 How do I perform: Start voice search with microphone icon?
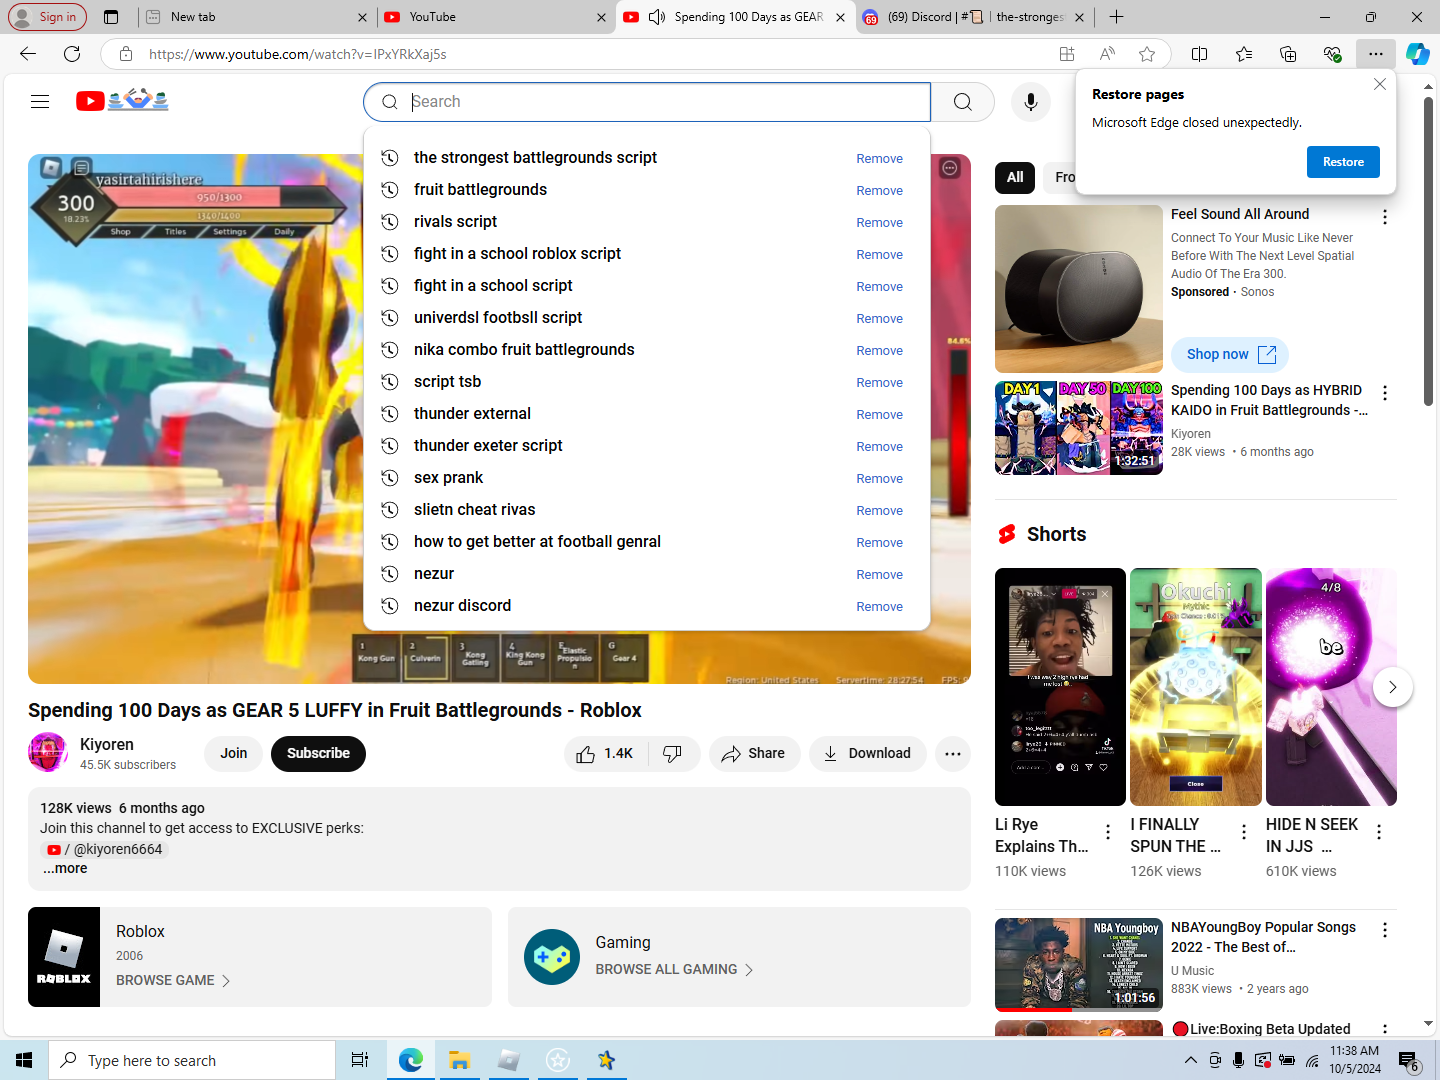click(x=1030, y=102)
